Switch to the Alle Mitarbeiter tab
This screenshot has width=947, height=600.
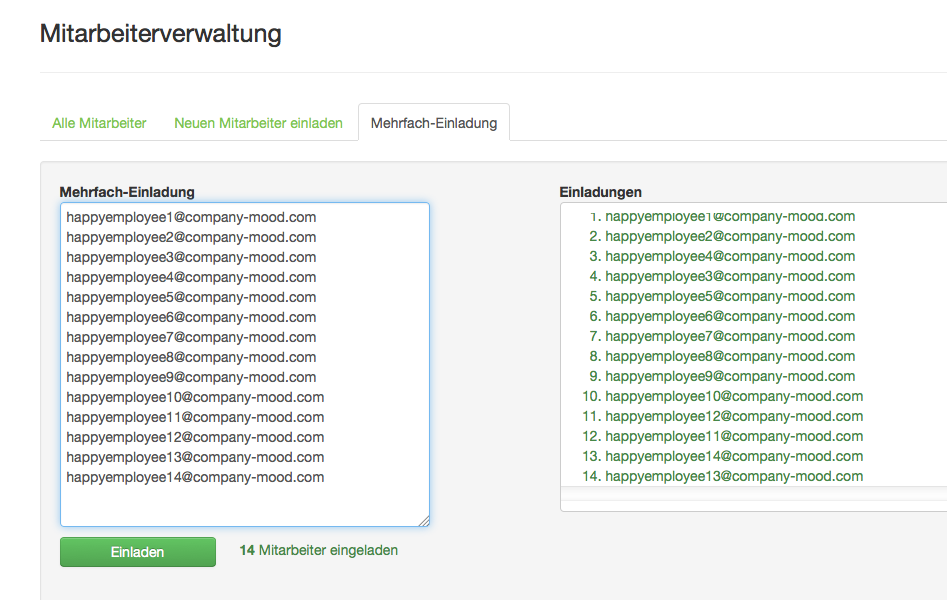99,123
